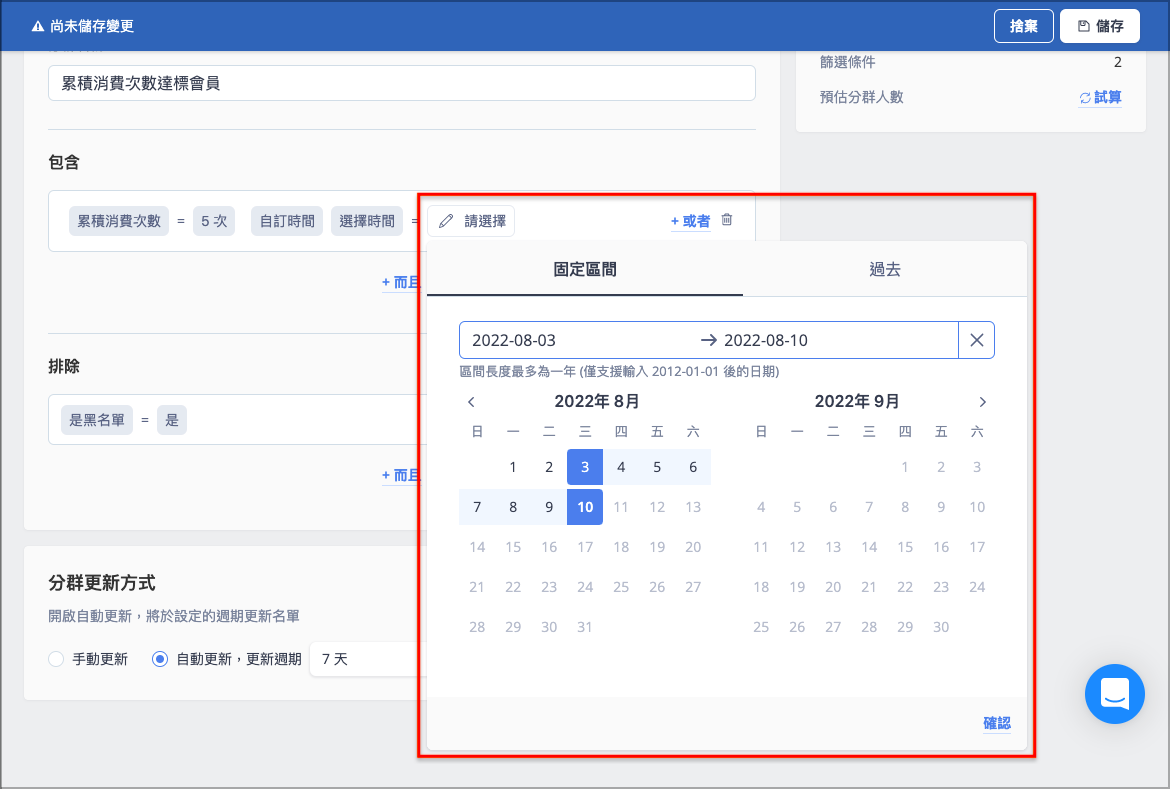Select August 7 in the calendar
Screen dimensions: 1170x789
click(x=477, y=508)
